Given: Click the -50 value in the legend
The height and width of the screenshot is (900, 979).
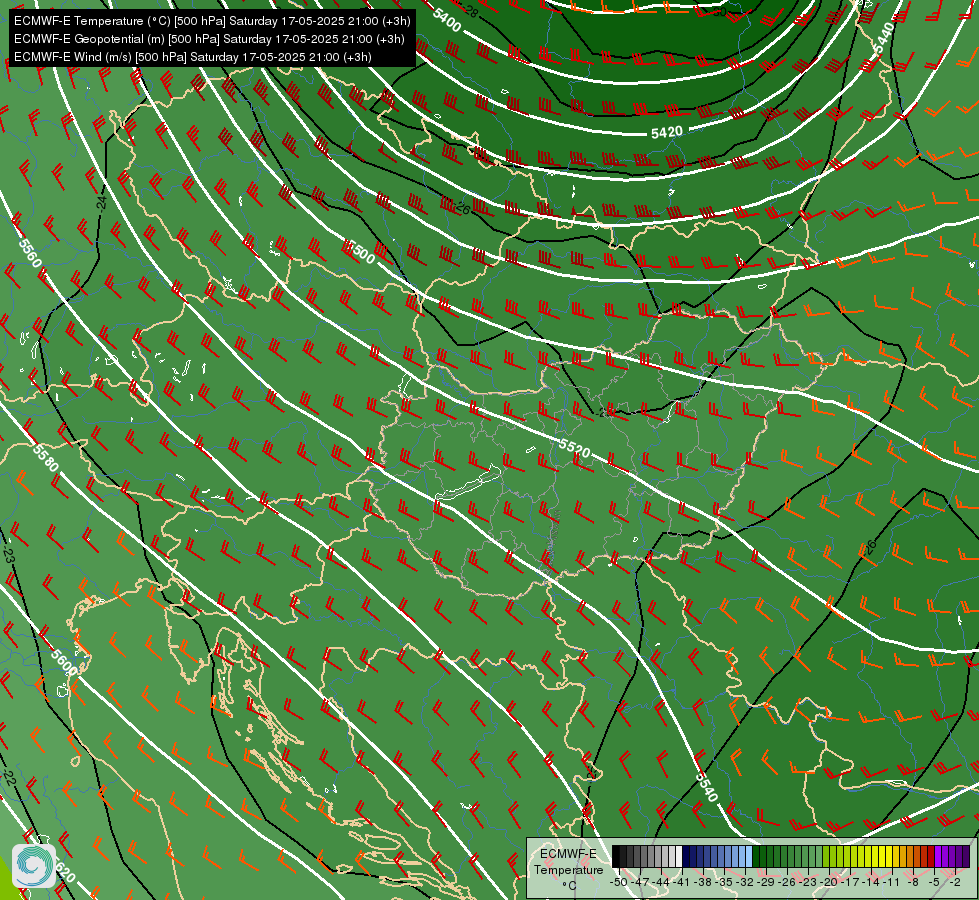Looking at the screenshot, I should 619,882.
